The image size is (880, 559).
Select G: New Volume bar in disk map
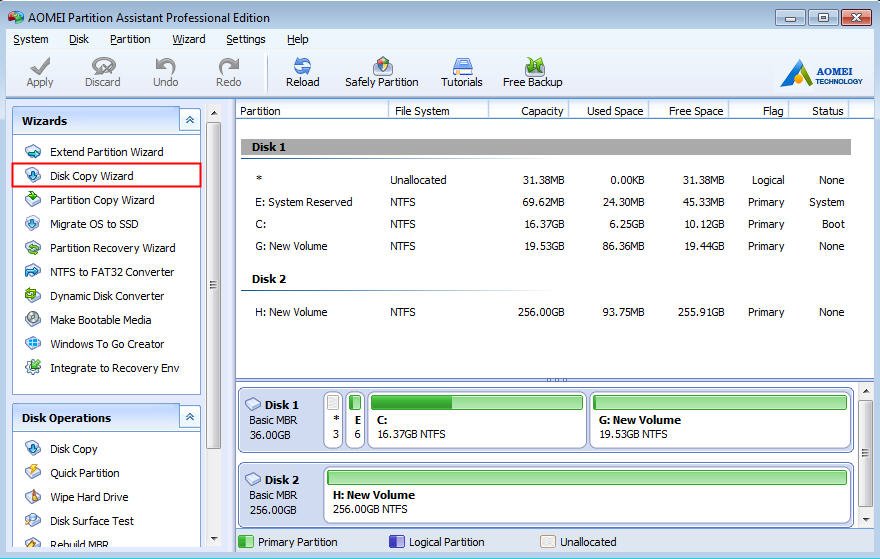(720, 420)
